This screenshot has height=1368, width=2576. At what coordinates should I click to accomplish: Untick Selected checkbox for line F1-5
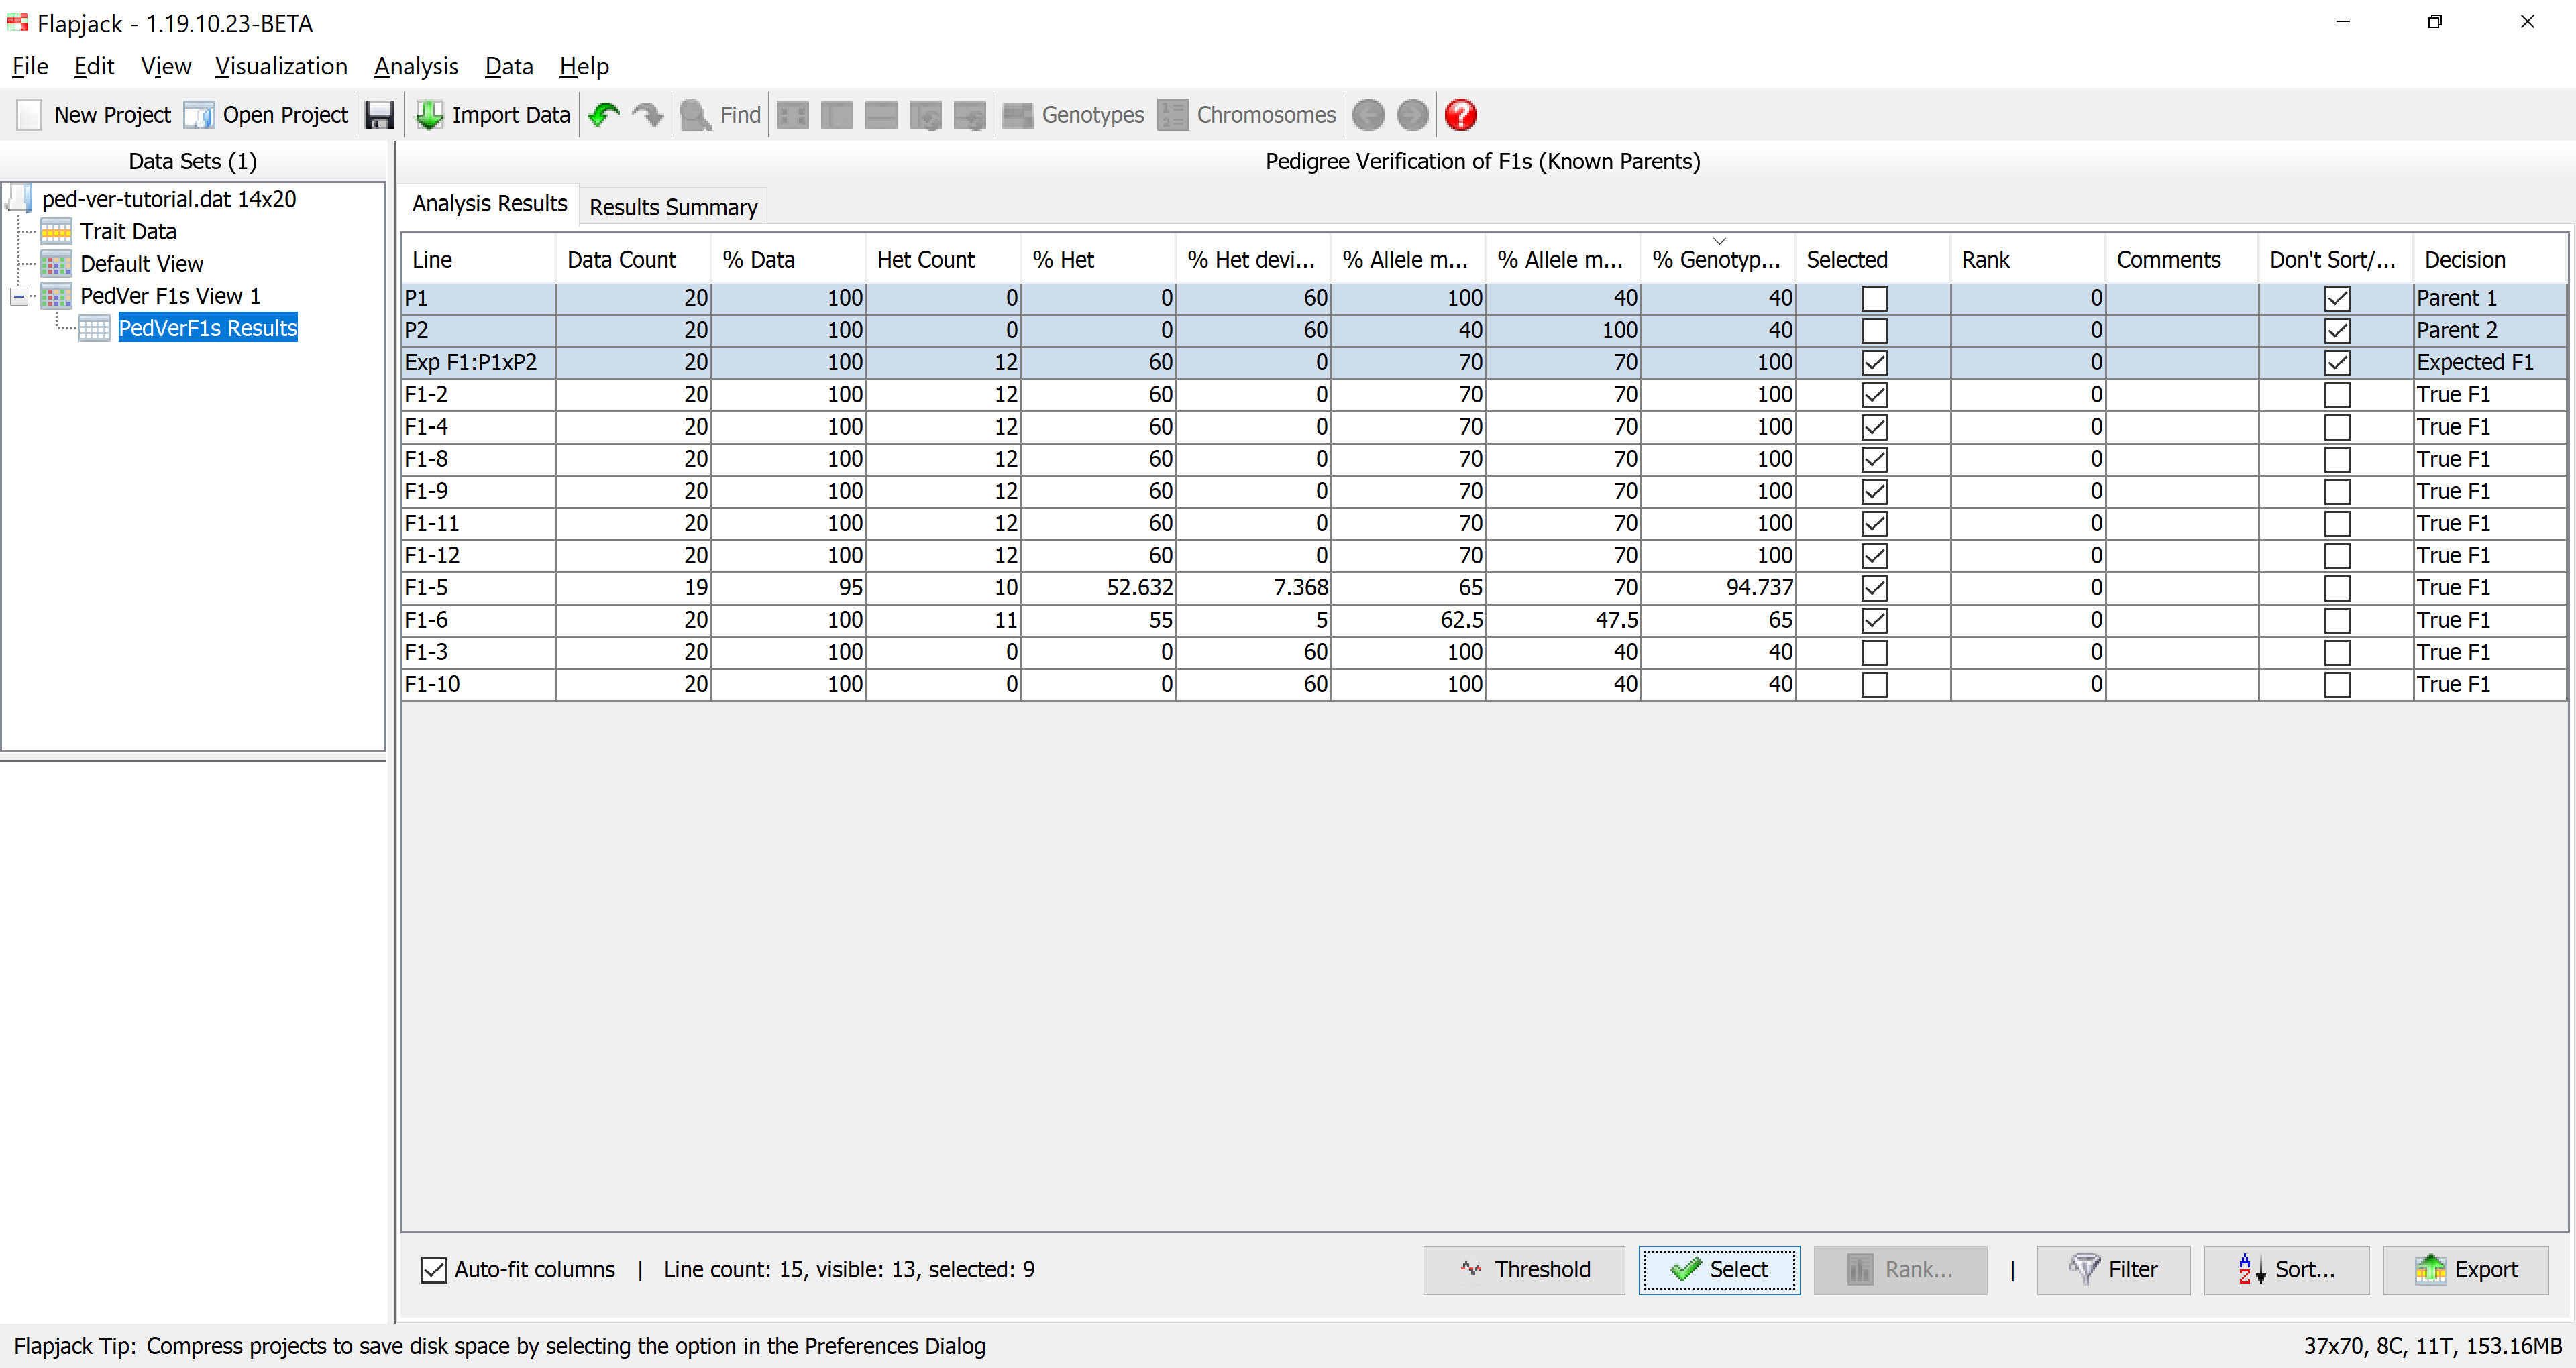click(1874, 588)
